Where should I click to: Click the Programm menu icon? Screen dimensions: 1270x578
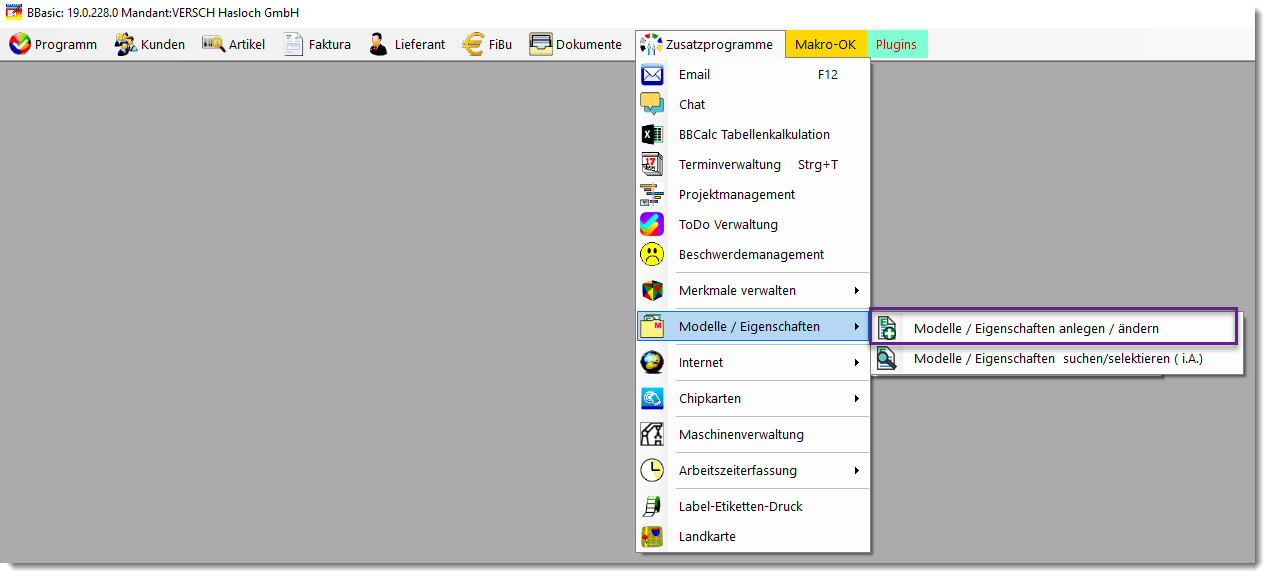[20, 44]
